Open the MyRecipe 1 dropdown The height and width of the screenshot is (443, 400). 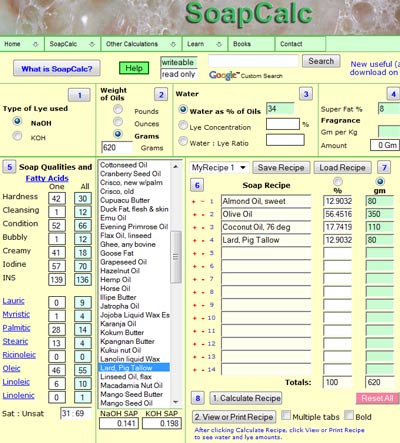tap(219, 167)
